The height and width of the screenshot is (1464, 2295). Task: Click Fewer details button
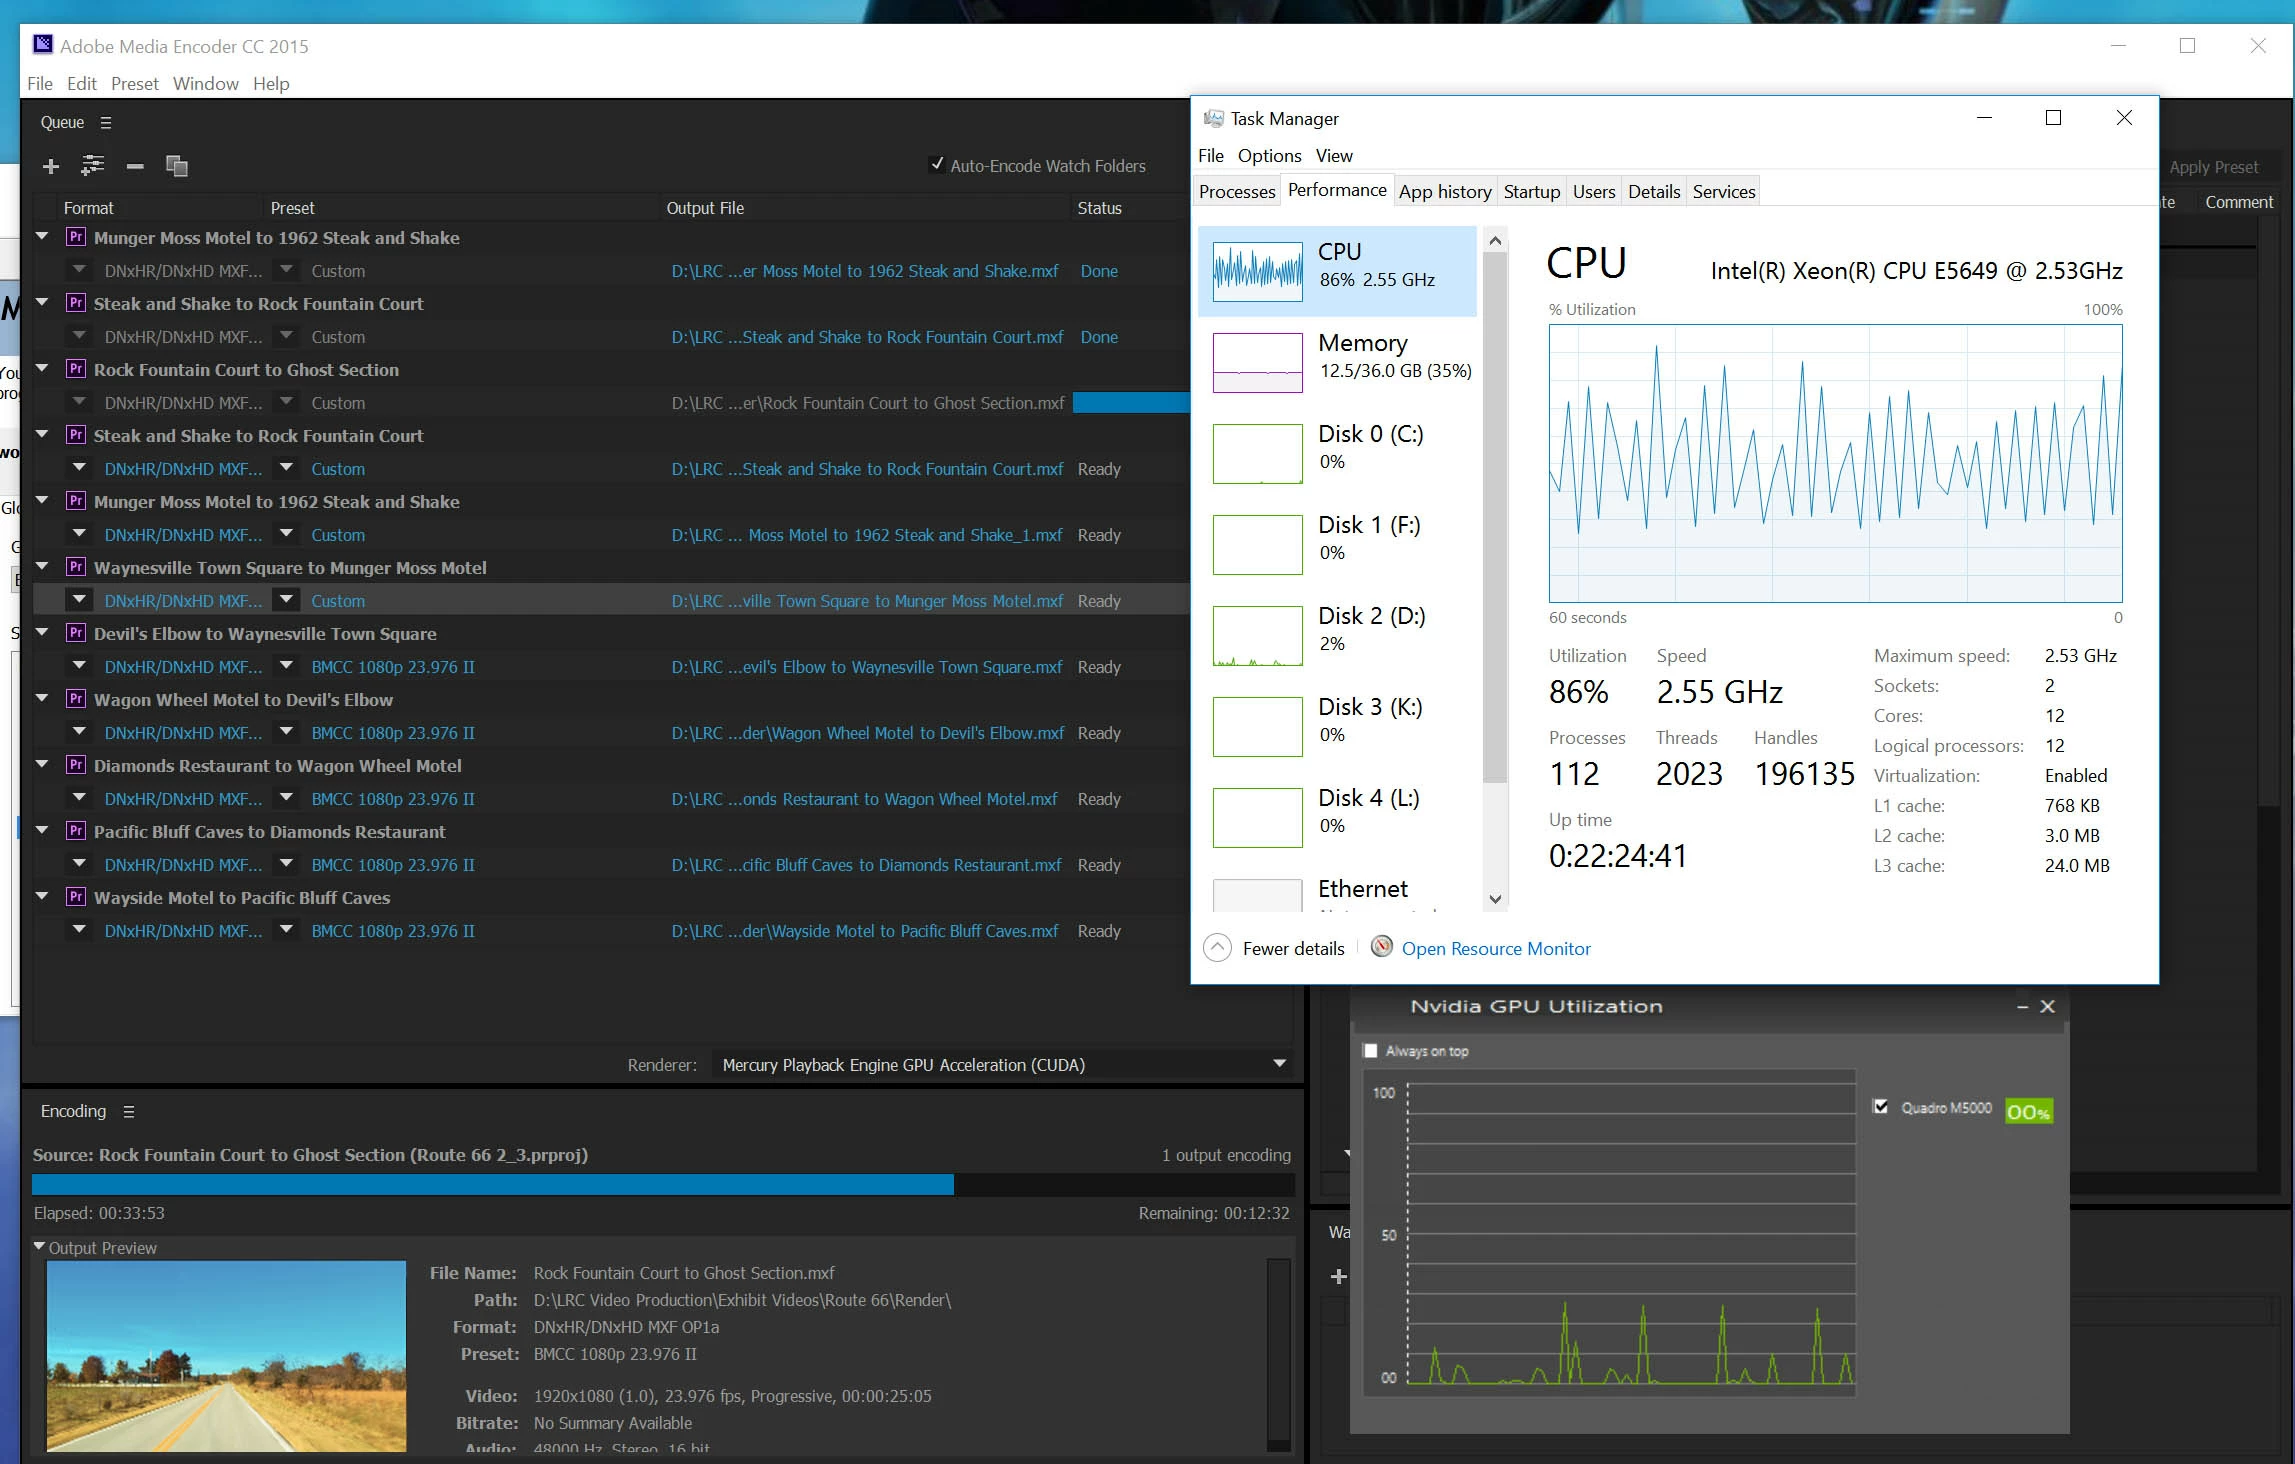1292,949
